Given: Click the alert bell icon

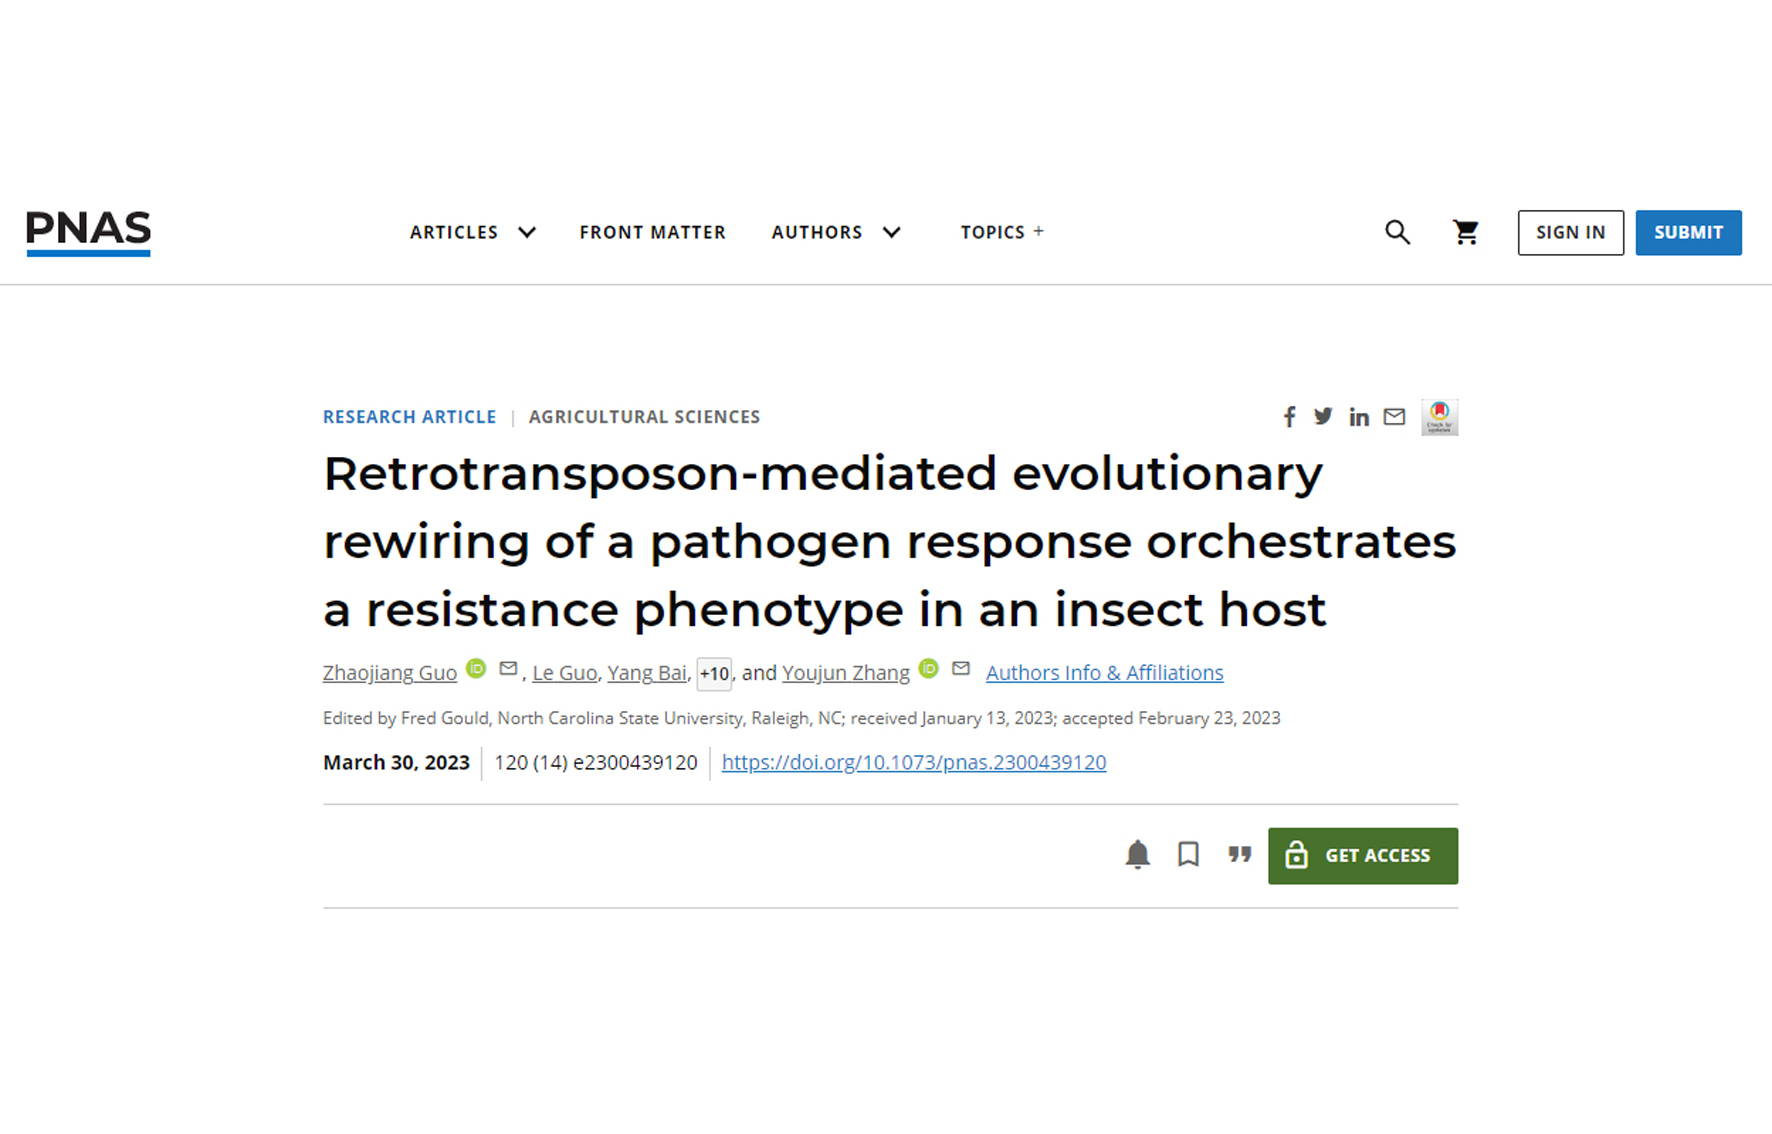Looking at the screenshot, I should [1137, 855].
